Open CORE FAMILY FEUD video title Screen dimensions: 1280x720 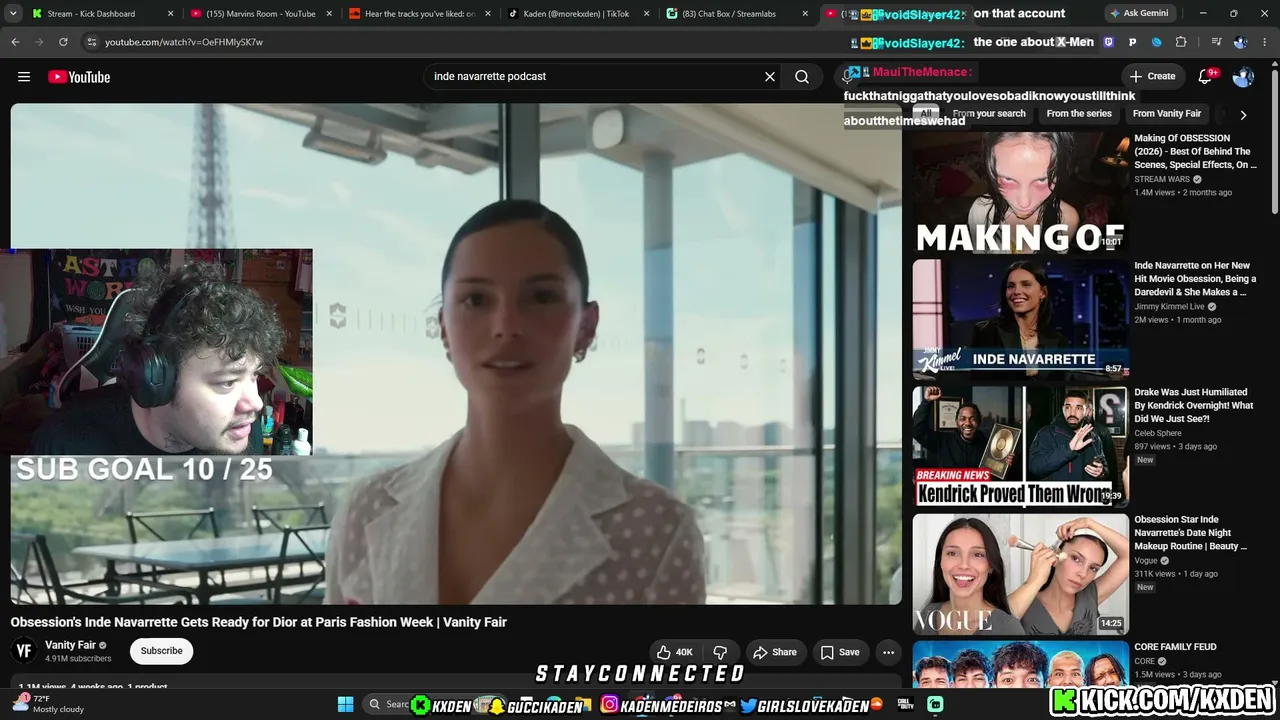(x=1175, y=647)
